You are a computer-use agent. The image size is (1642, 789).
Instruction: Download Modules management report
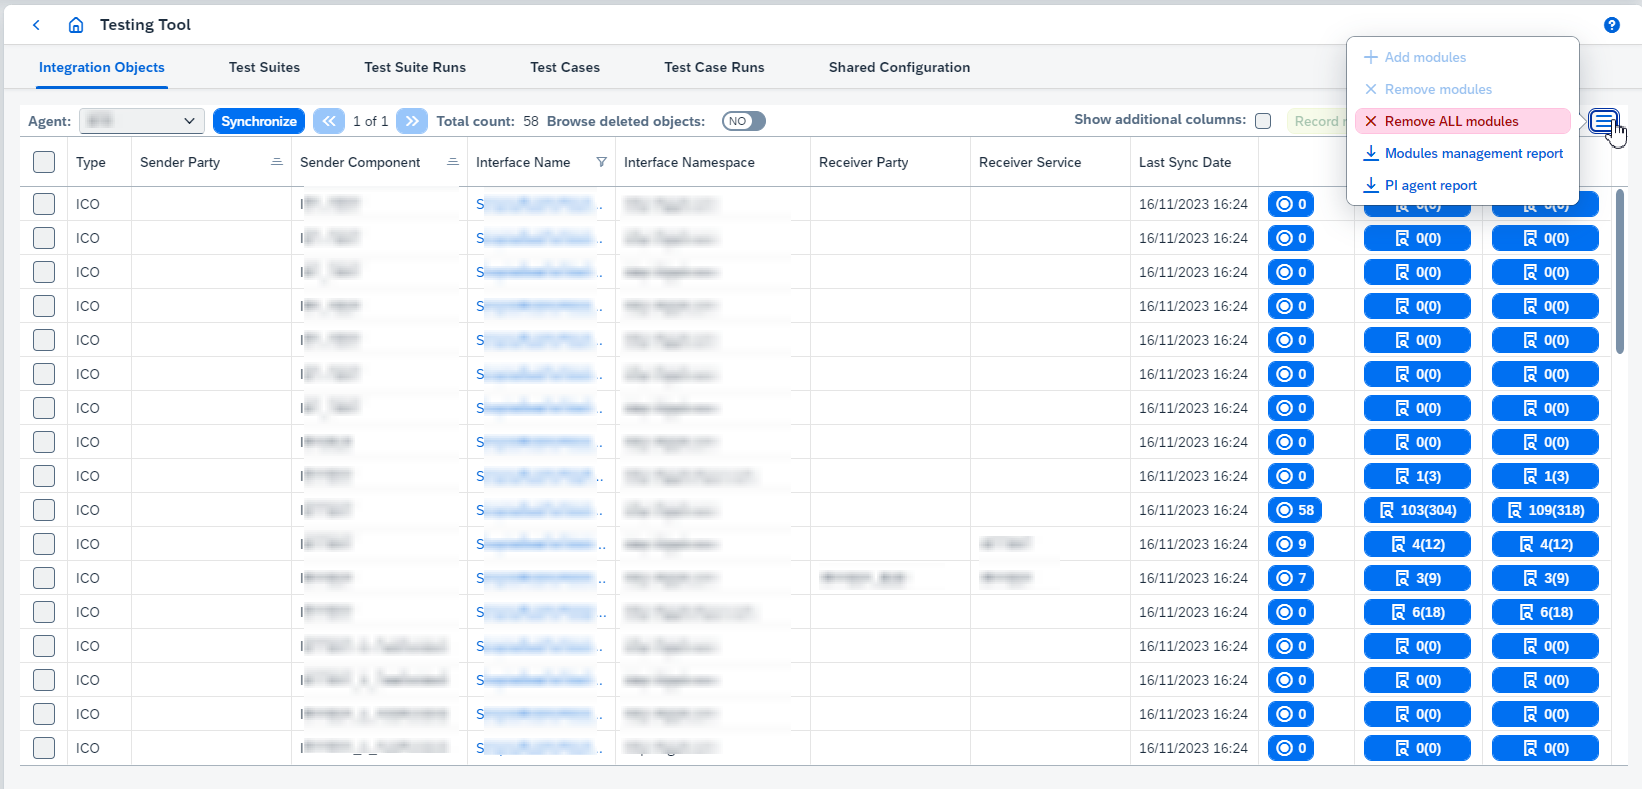click(1463, 153)
